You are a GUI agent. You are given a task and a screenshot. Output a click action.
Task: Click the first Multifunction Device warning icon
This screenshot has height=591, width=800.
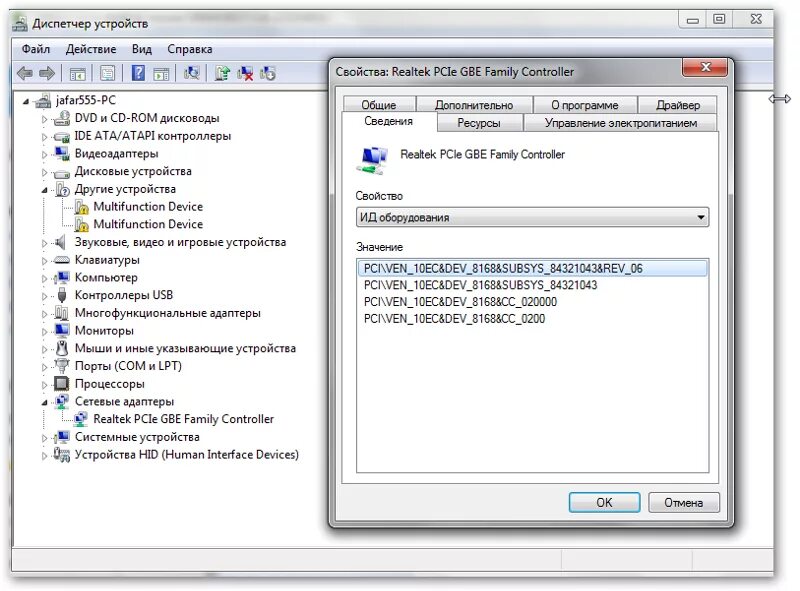82,207
